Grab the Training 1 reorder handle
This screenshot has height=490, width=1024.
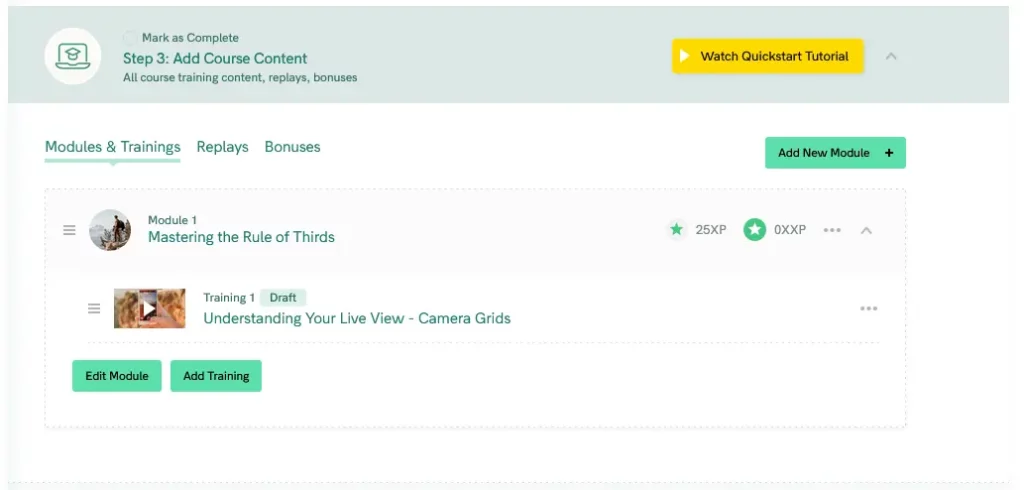94,308
